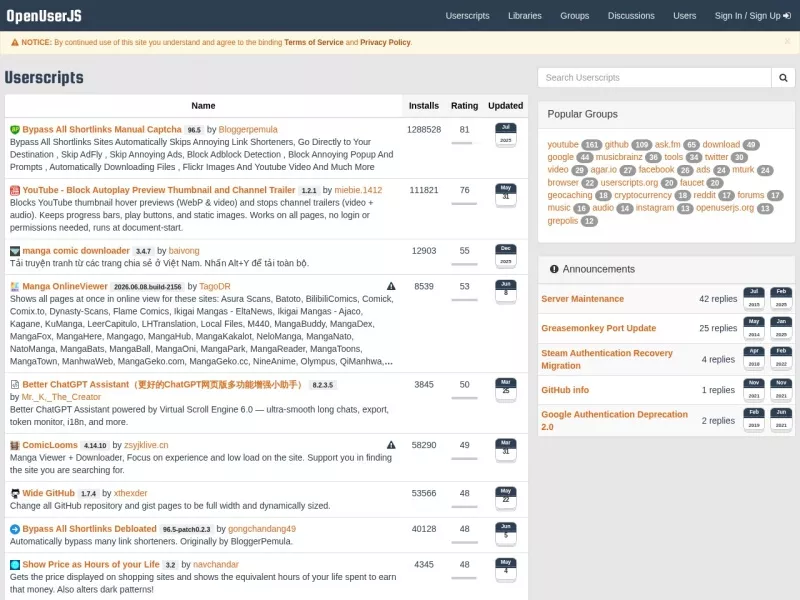
Task: Click the Bypass All Shortlinks Debloated arrow icon
Action: coord(15,529)
